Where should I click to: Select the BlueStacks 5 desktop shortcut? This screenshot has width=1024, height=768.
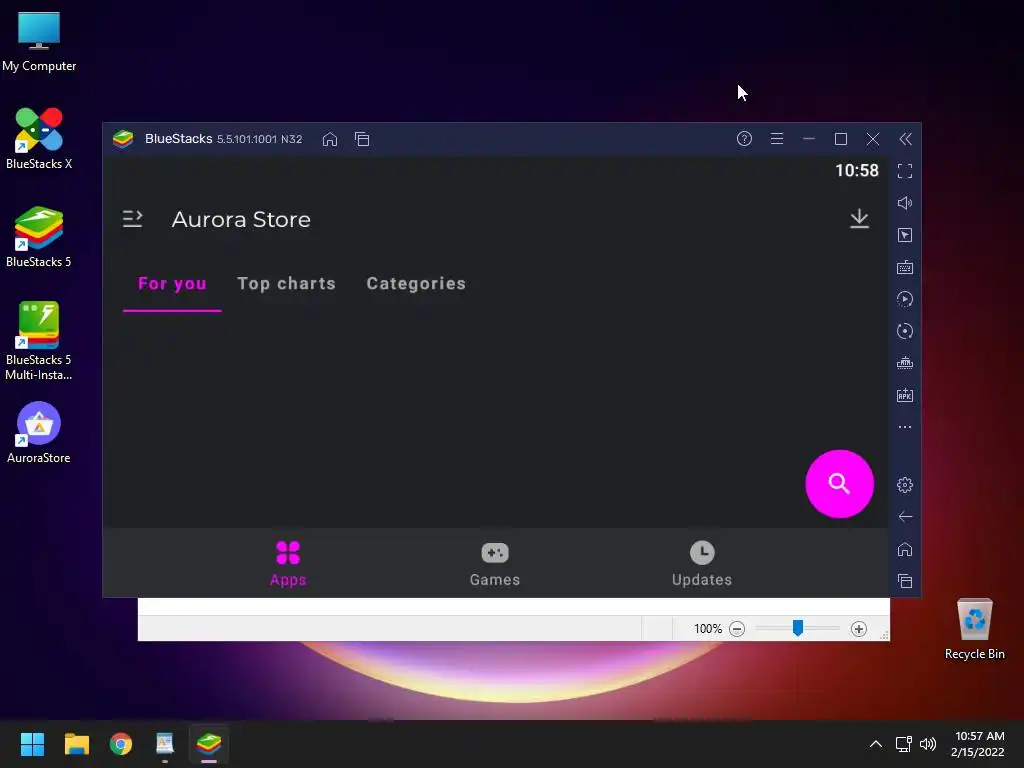(39, 237)
